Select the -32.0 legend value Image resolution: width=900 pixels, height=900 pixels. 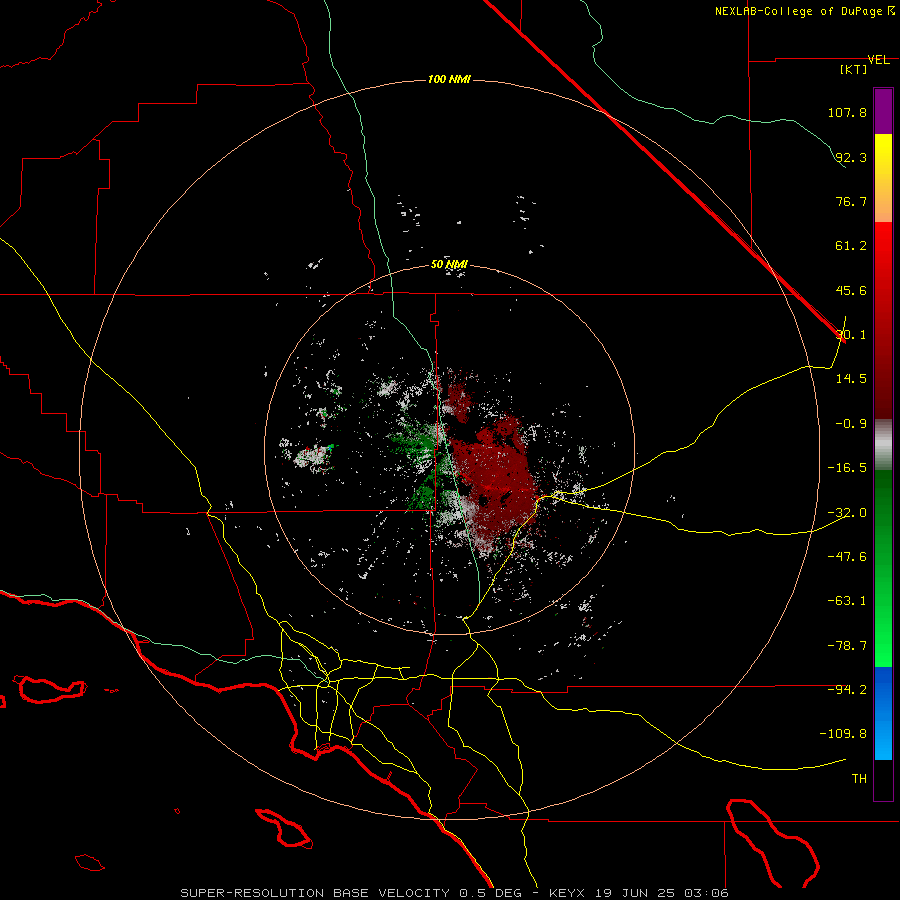[x=847, y=513]
